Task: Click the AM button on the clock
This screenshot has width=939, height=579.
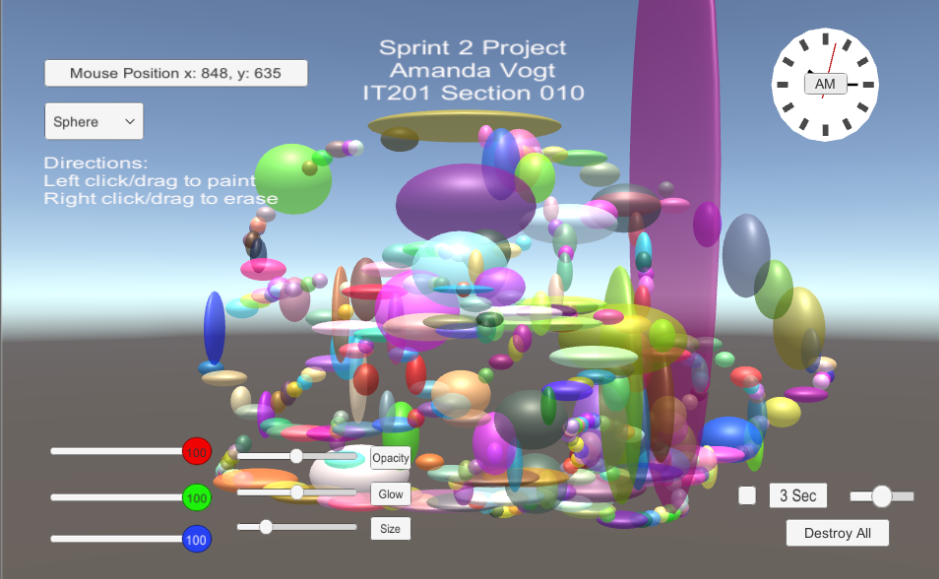Action: pos(825,84)
